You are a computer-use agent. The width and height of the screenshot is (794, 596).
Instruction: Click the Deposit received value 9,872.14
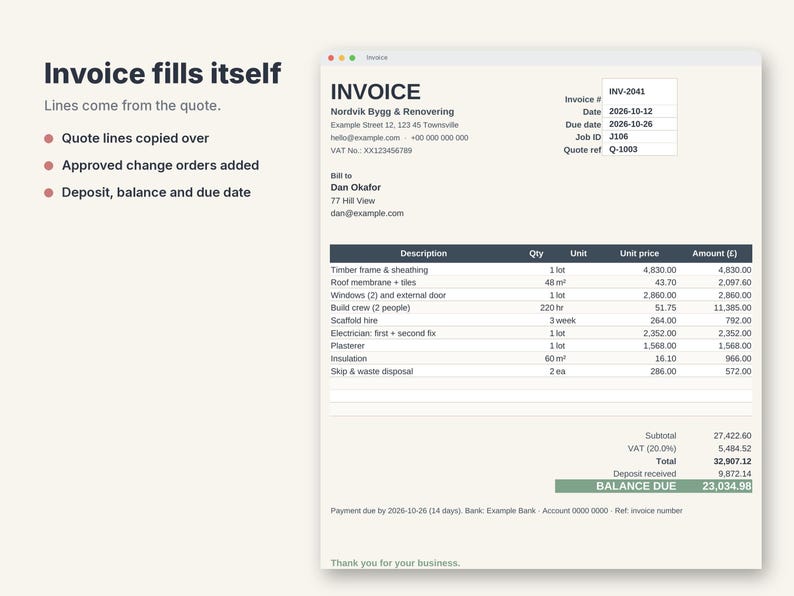coord(734,474)
